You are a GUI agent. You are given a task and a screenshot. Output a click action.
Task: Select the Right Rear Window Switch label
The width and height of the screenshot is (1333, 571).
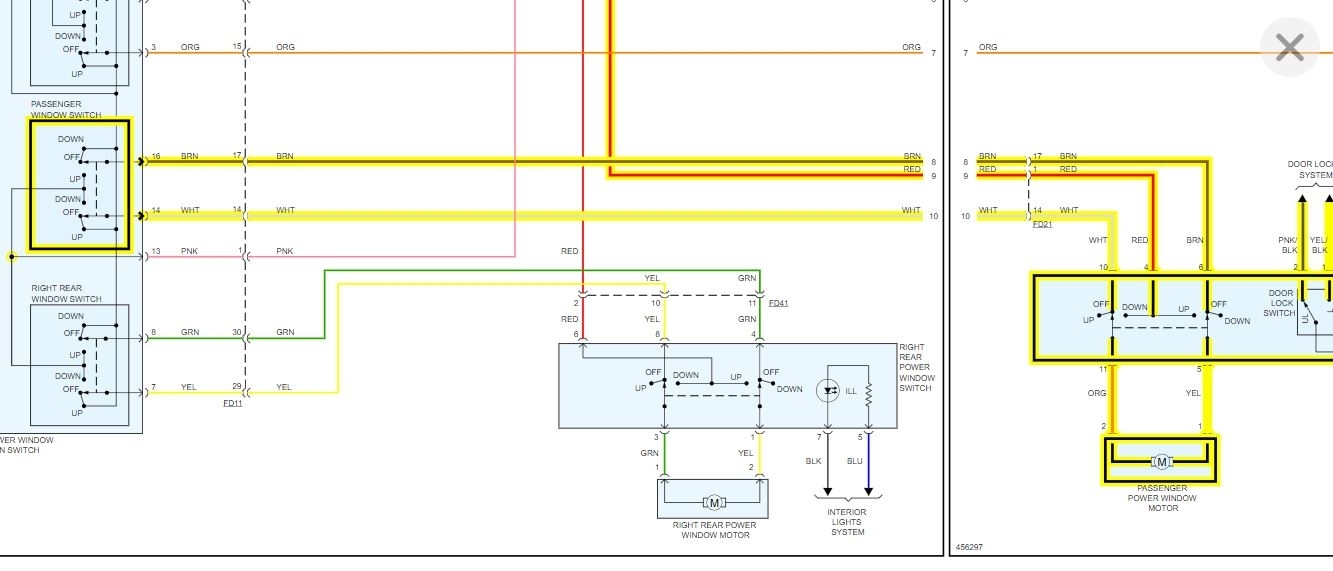(66, 293)
